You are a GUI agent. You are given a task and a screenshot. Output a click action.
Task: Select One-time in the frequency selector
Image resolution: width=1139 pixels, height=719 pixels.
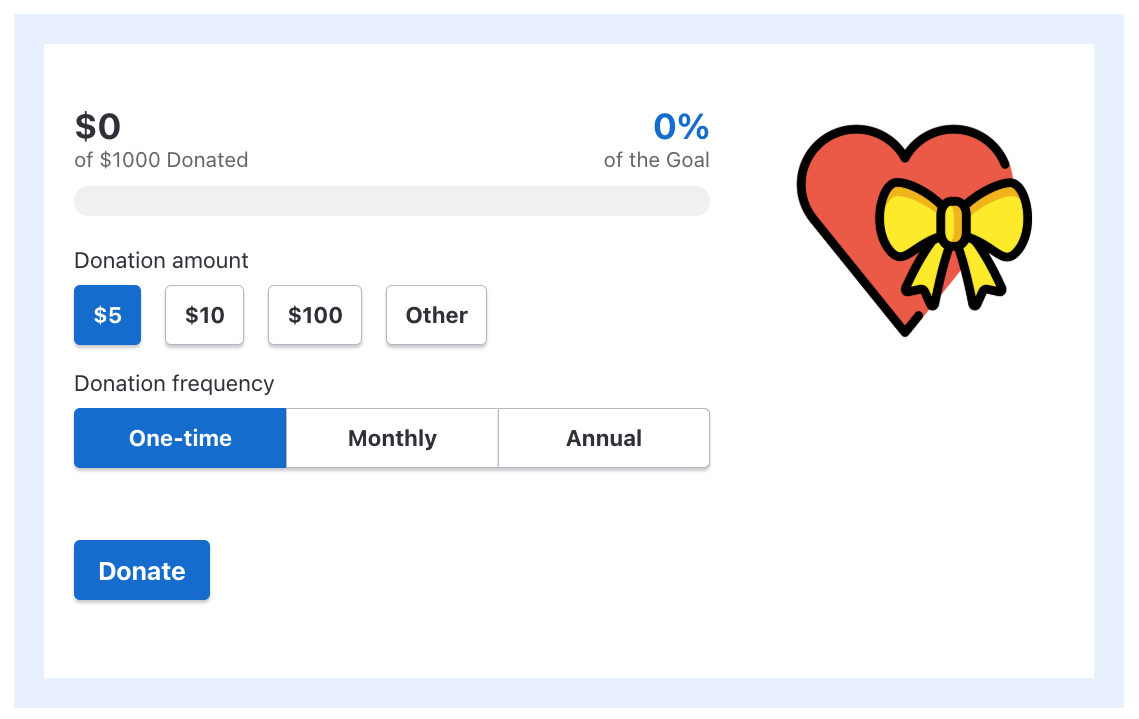click(x=180, y=437)
